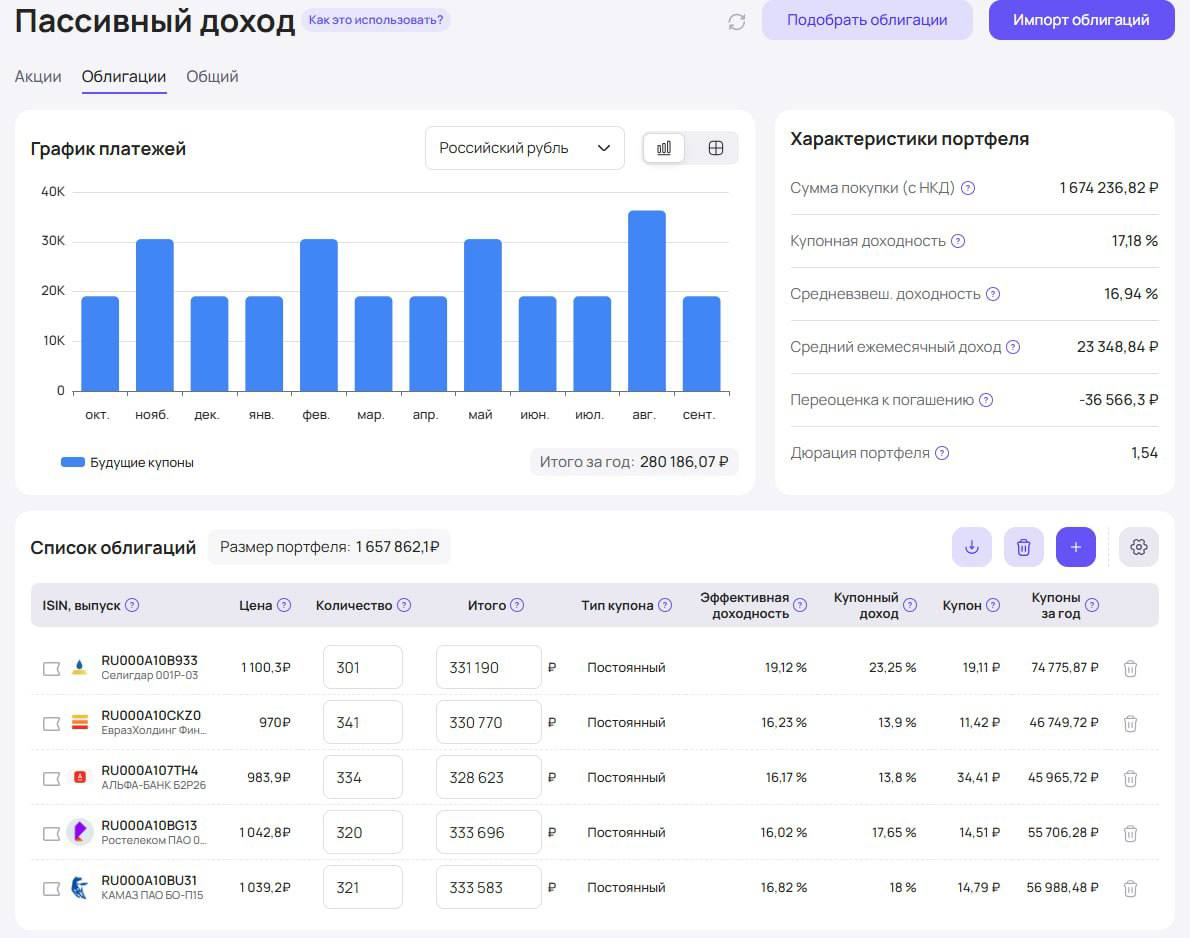Image resolution: width=1190 pixels, height=938 pixels.
Task: Click the help icon next to Дюрация портфеля
Action: click(x=942, y=453)
